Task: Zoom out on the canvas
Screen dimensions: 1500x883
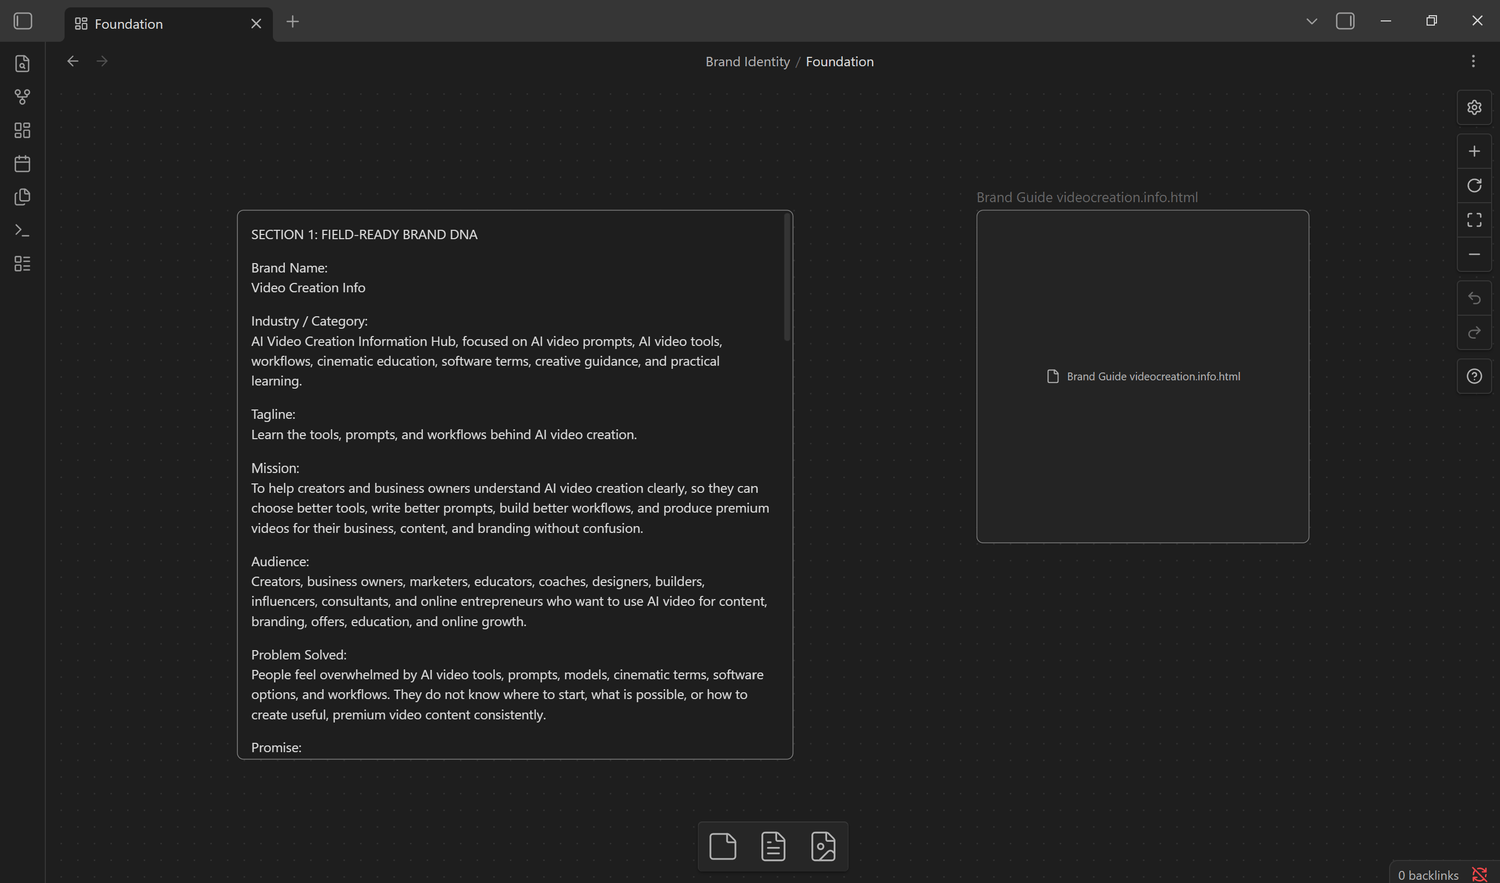Action: 1474,254
